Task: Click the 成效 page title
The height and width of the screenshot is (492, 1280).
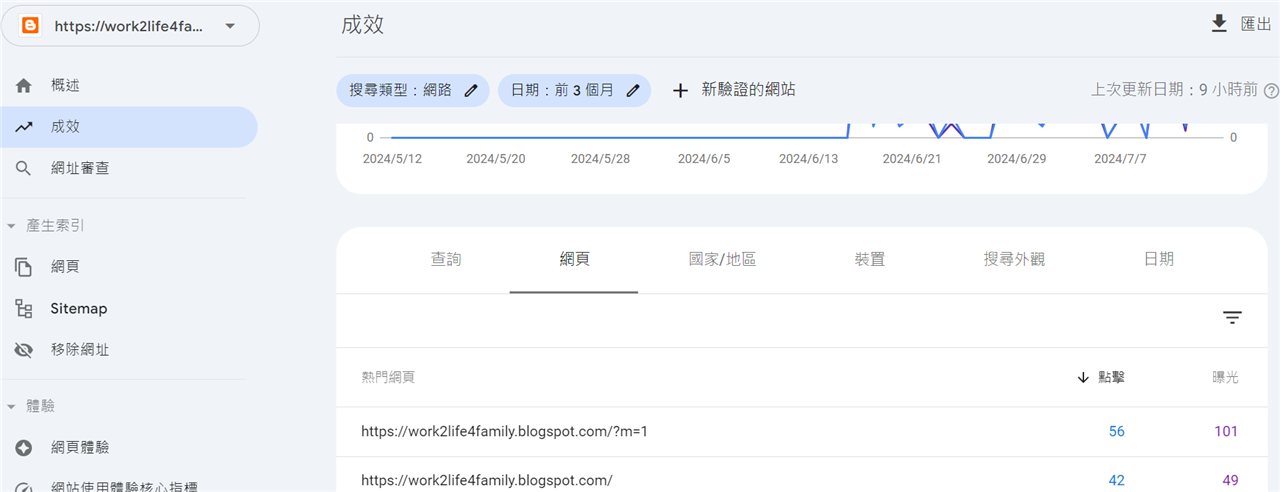Action: point(362,25)
